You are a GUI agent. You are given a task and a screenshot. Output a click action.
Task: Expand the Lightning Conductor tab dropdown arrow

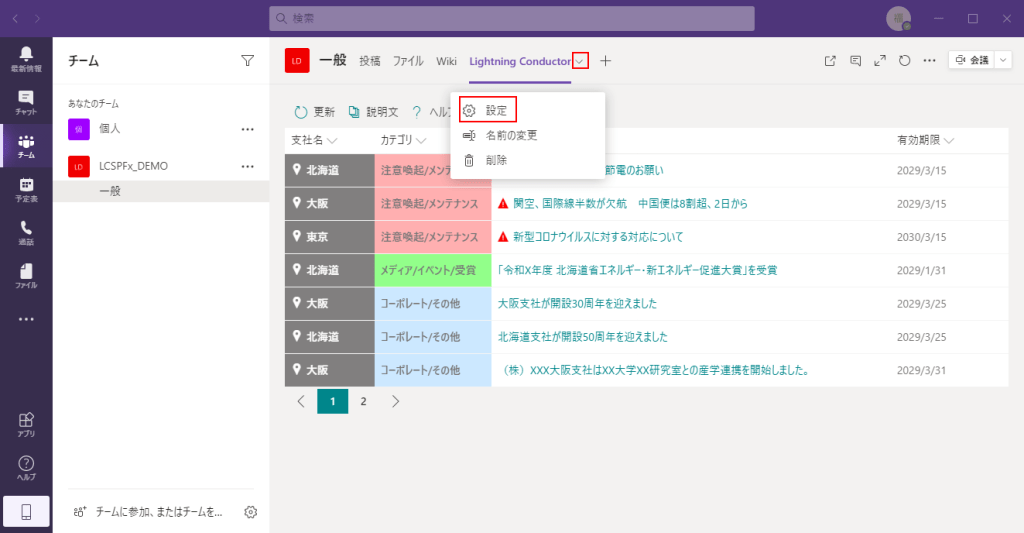(x=580, y=61)
